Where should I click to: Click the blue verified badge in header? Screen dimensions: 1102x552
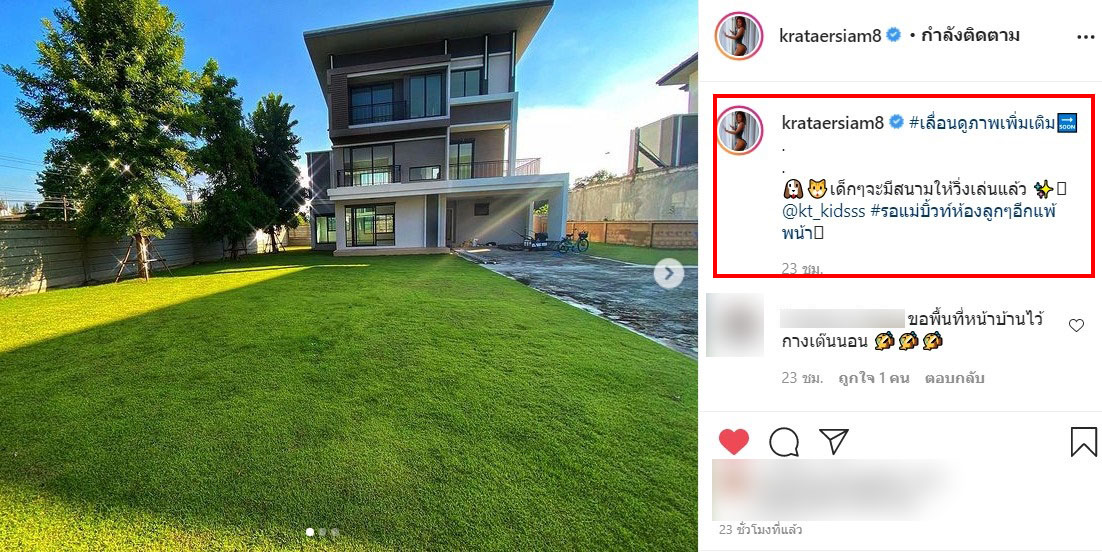pyautogui.click(x=893, y=35)
